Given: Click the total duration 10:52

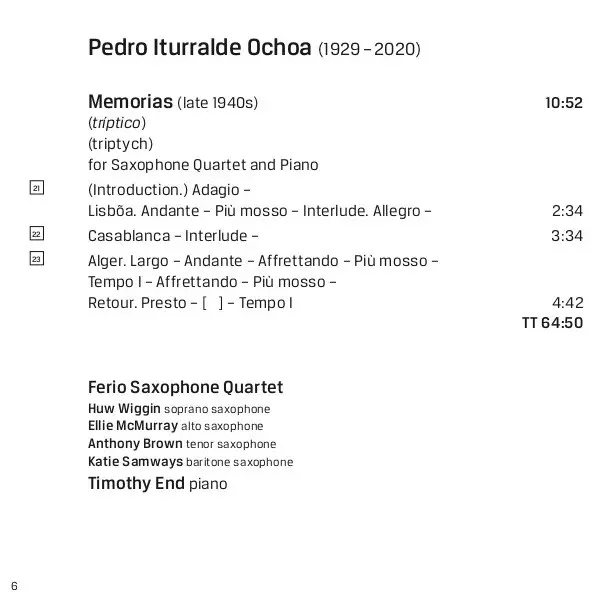Looking at the screenshot, I should 563,103.
